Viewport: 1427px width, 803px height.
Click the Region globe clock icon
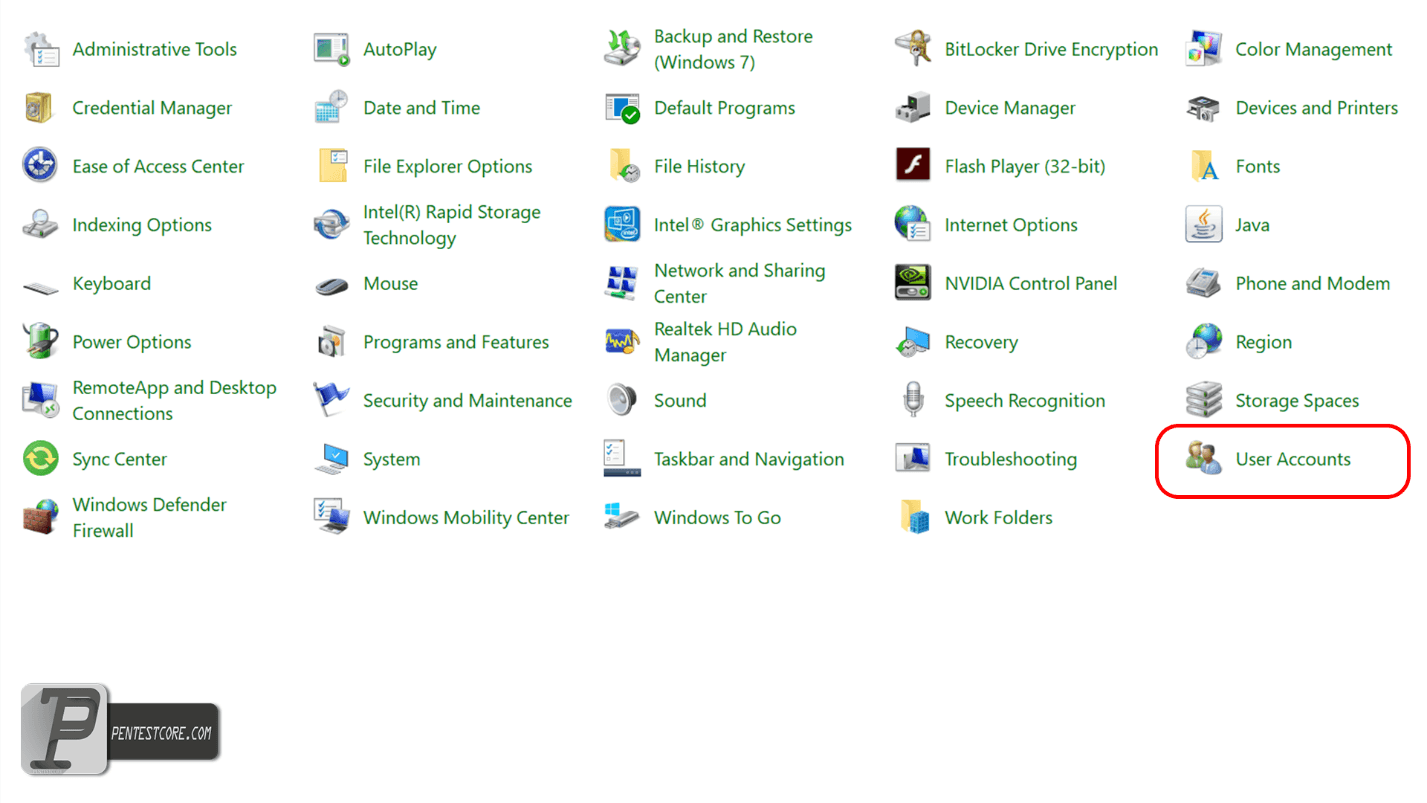point(1203,342)
